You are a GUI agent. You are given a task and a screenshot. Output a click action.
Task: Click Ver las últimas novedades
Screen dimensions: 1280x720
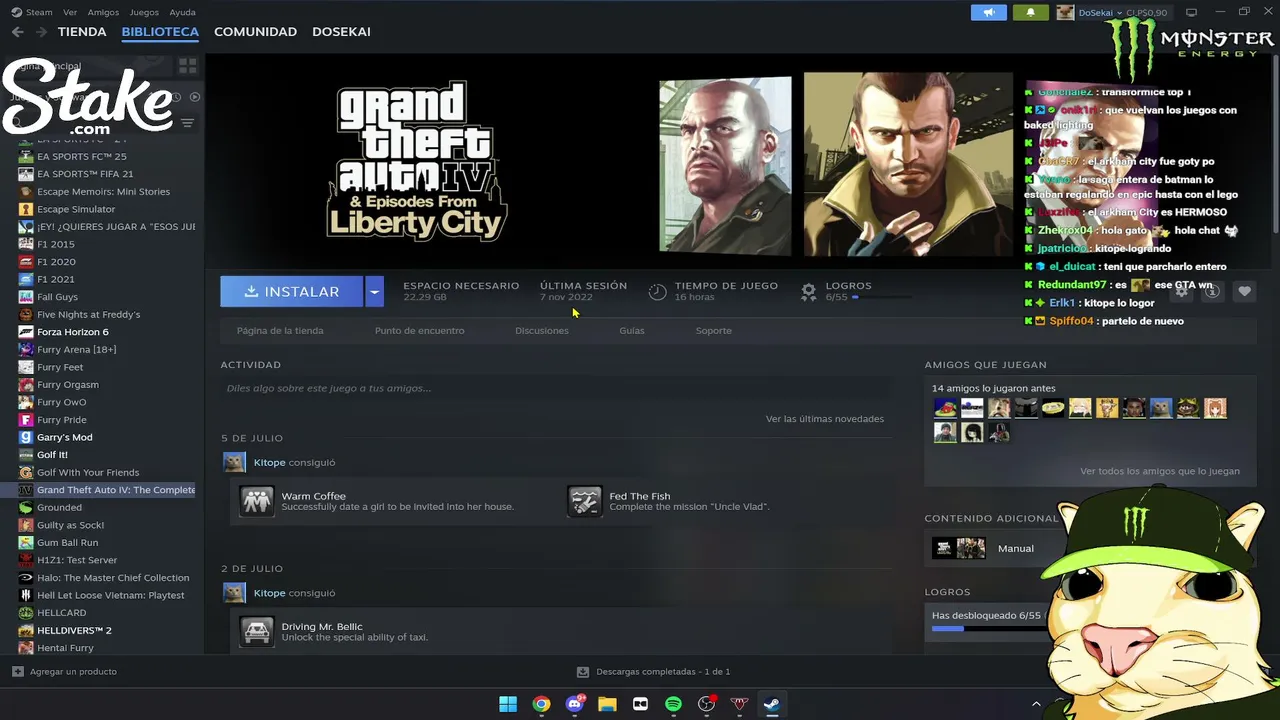point(825,419)
